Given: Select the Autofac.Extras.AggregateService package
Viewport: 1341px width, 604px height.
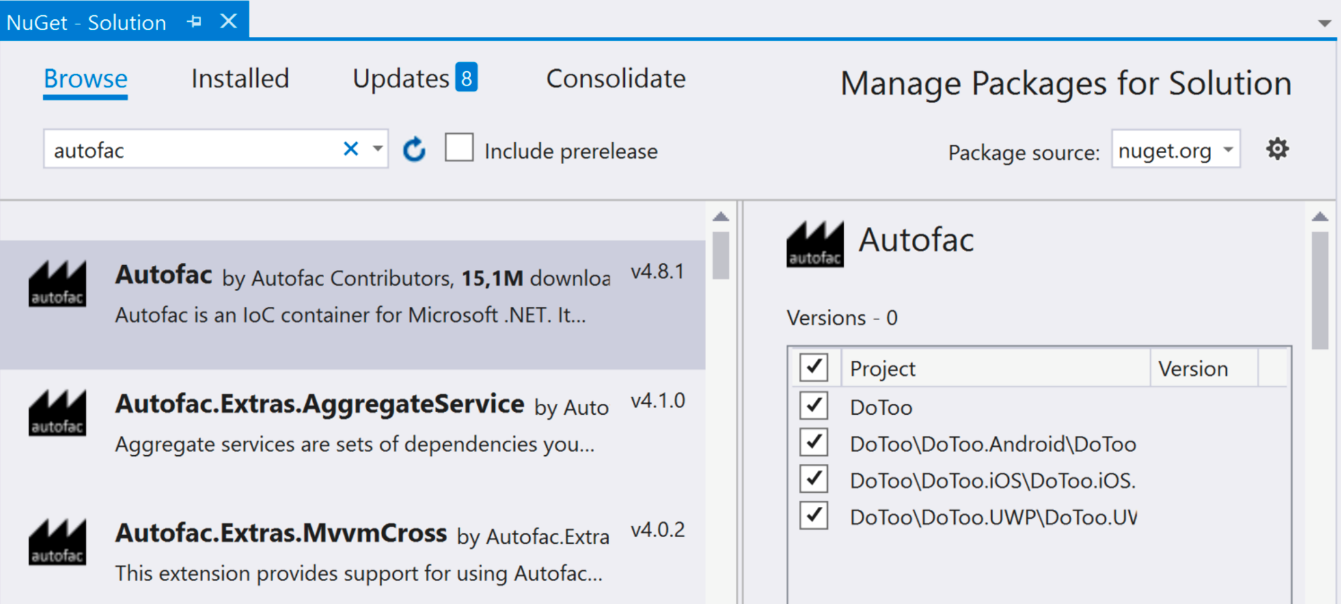Looking at the screenshot, I should tap(352, 434).
